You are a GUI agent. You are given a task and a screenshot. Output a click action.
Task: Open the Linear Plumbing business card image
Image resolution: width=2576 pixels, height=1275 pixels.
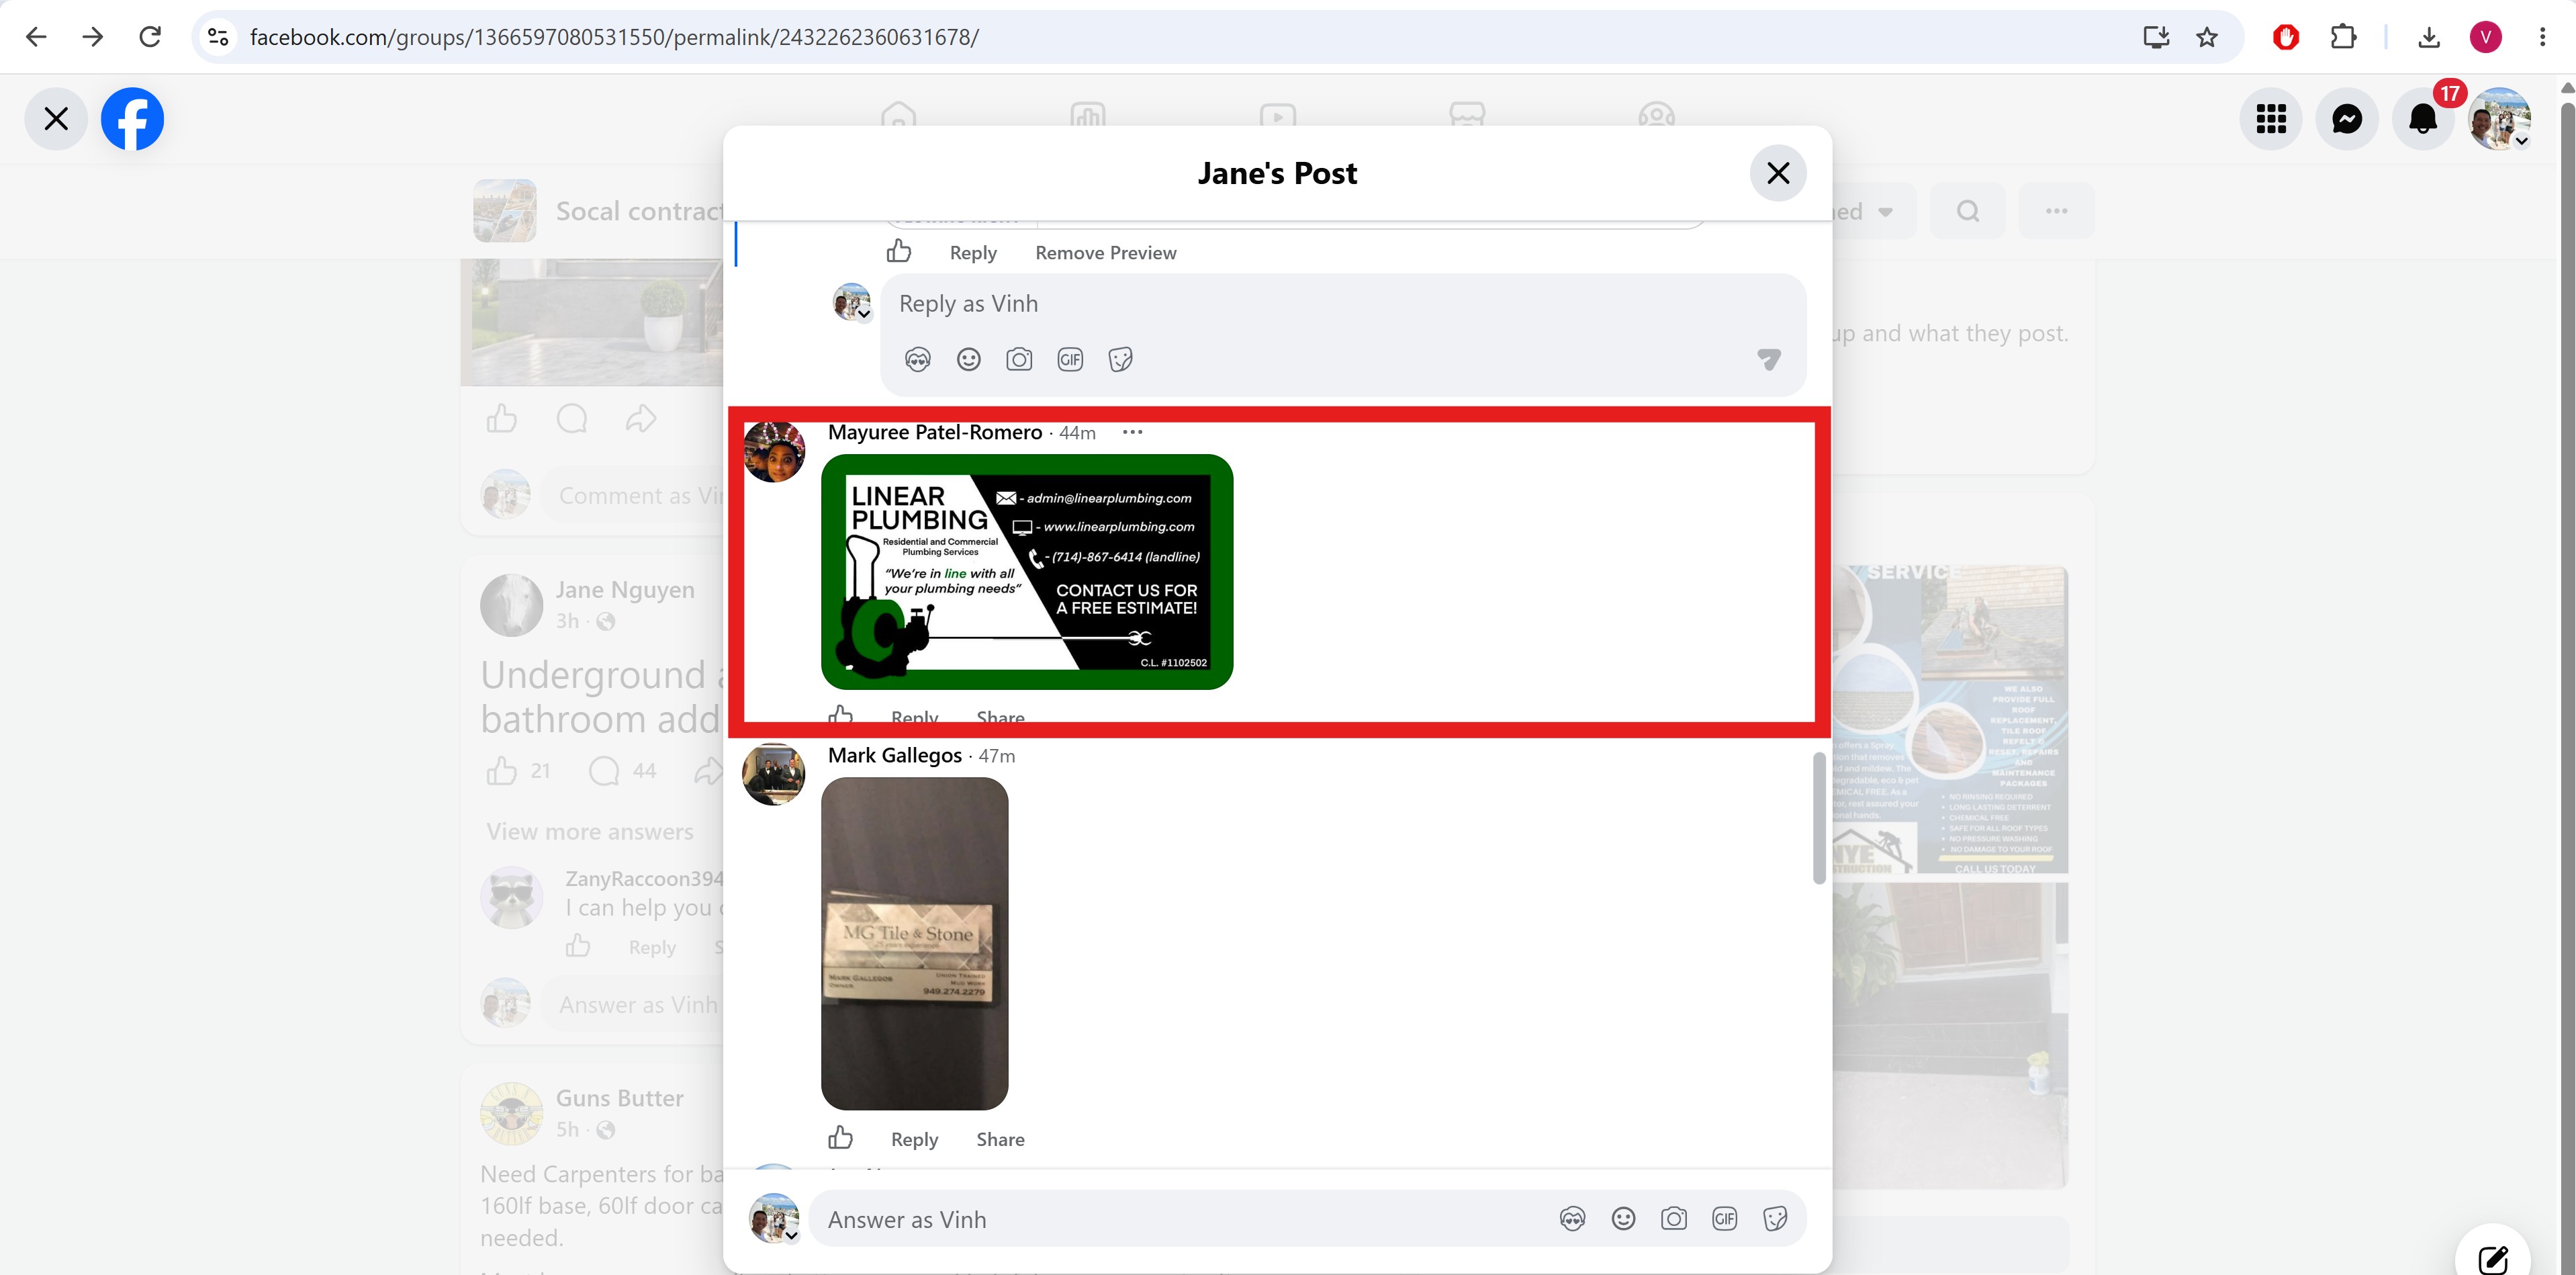[1026, 572]
